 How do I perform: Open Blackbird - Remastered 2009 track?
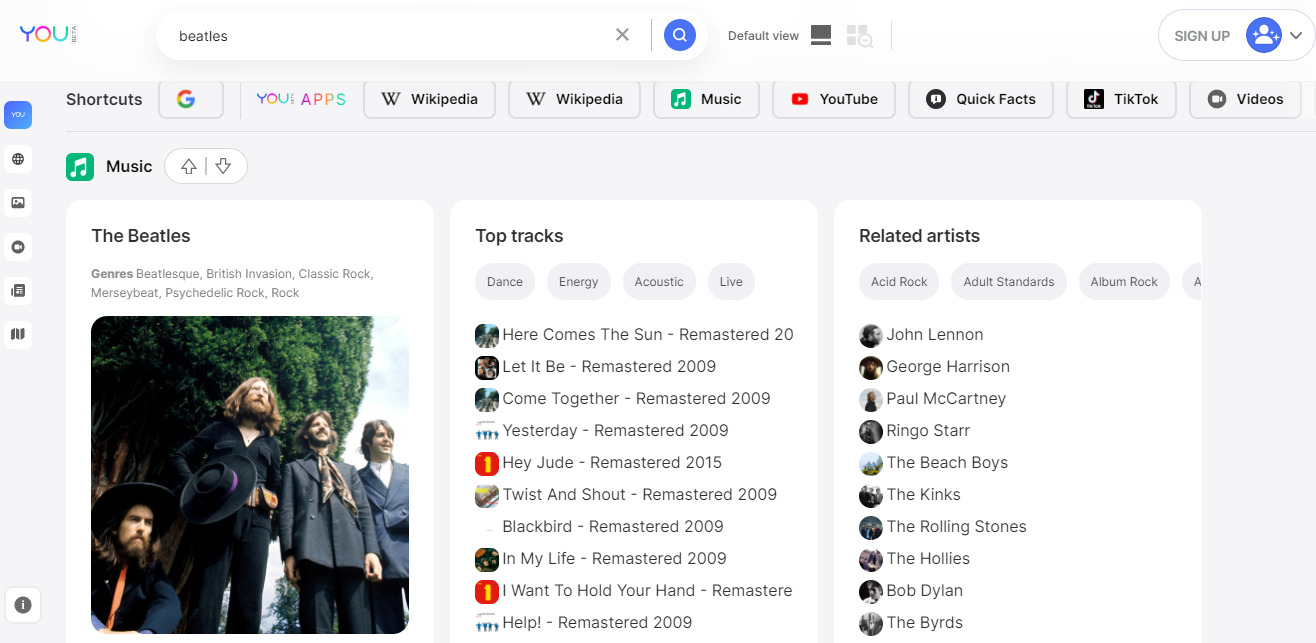pos(613,527)
